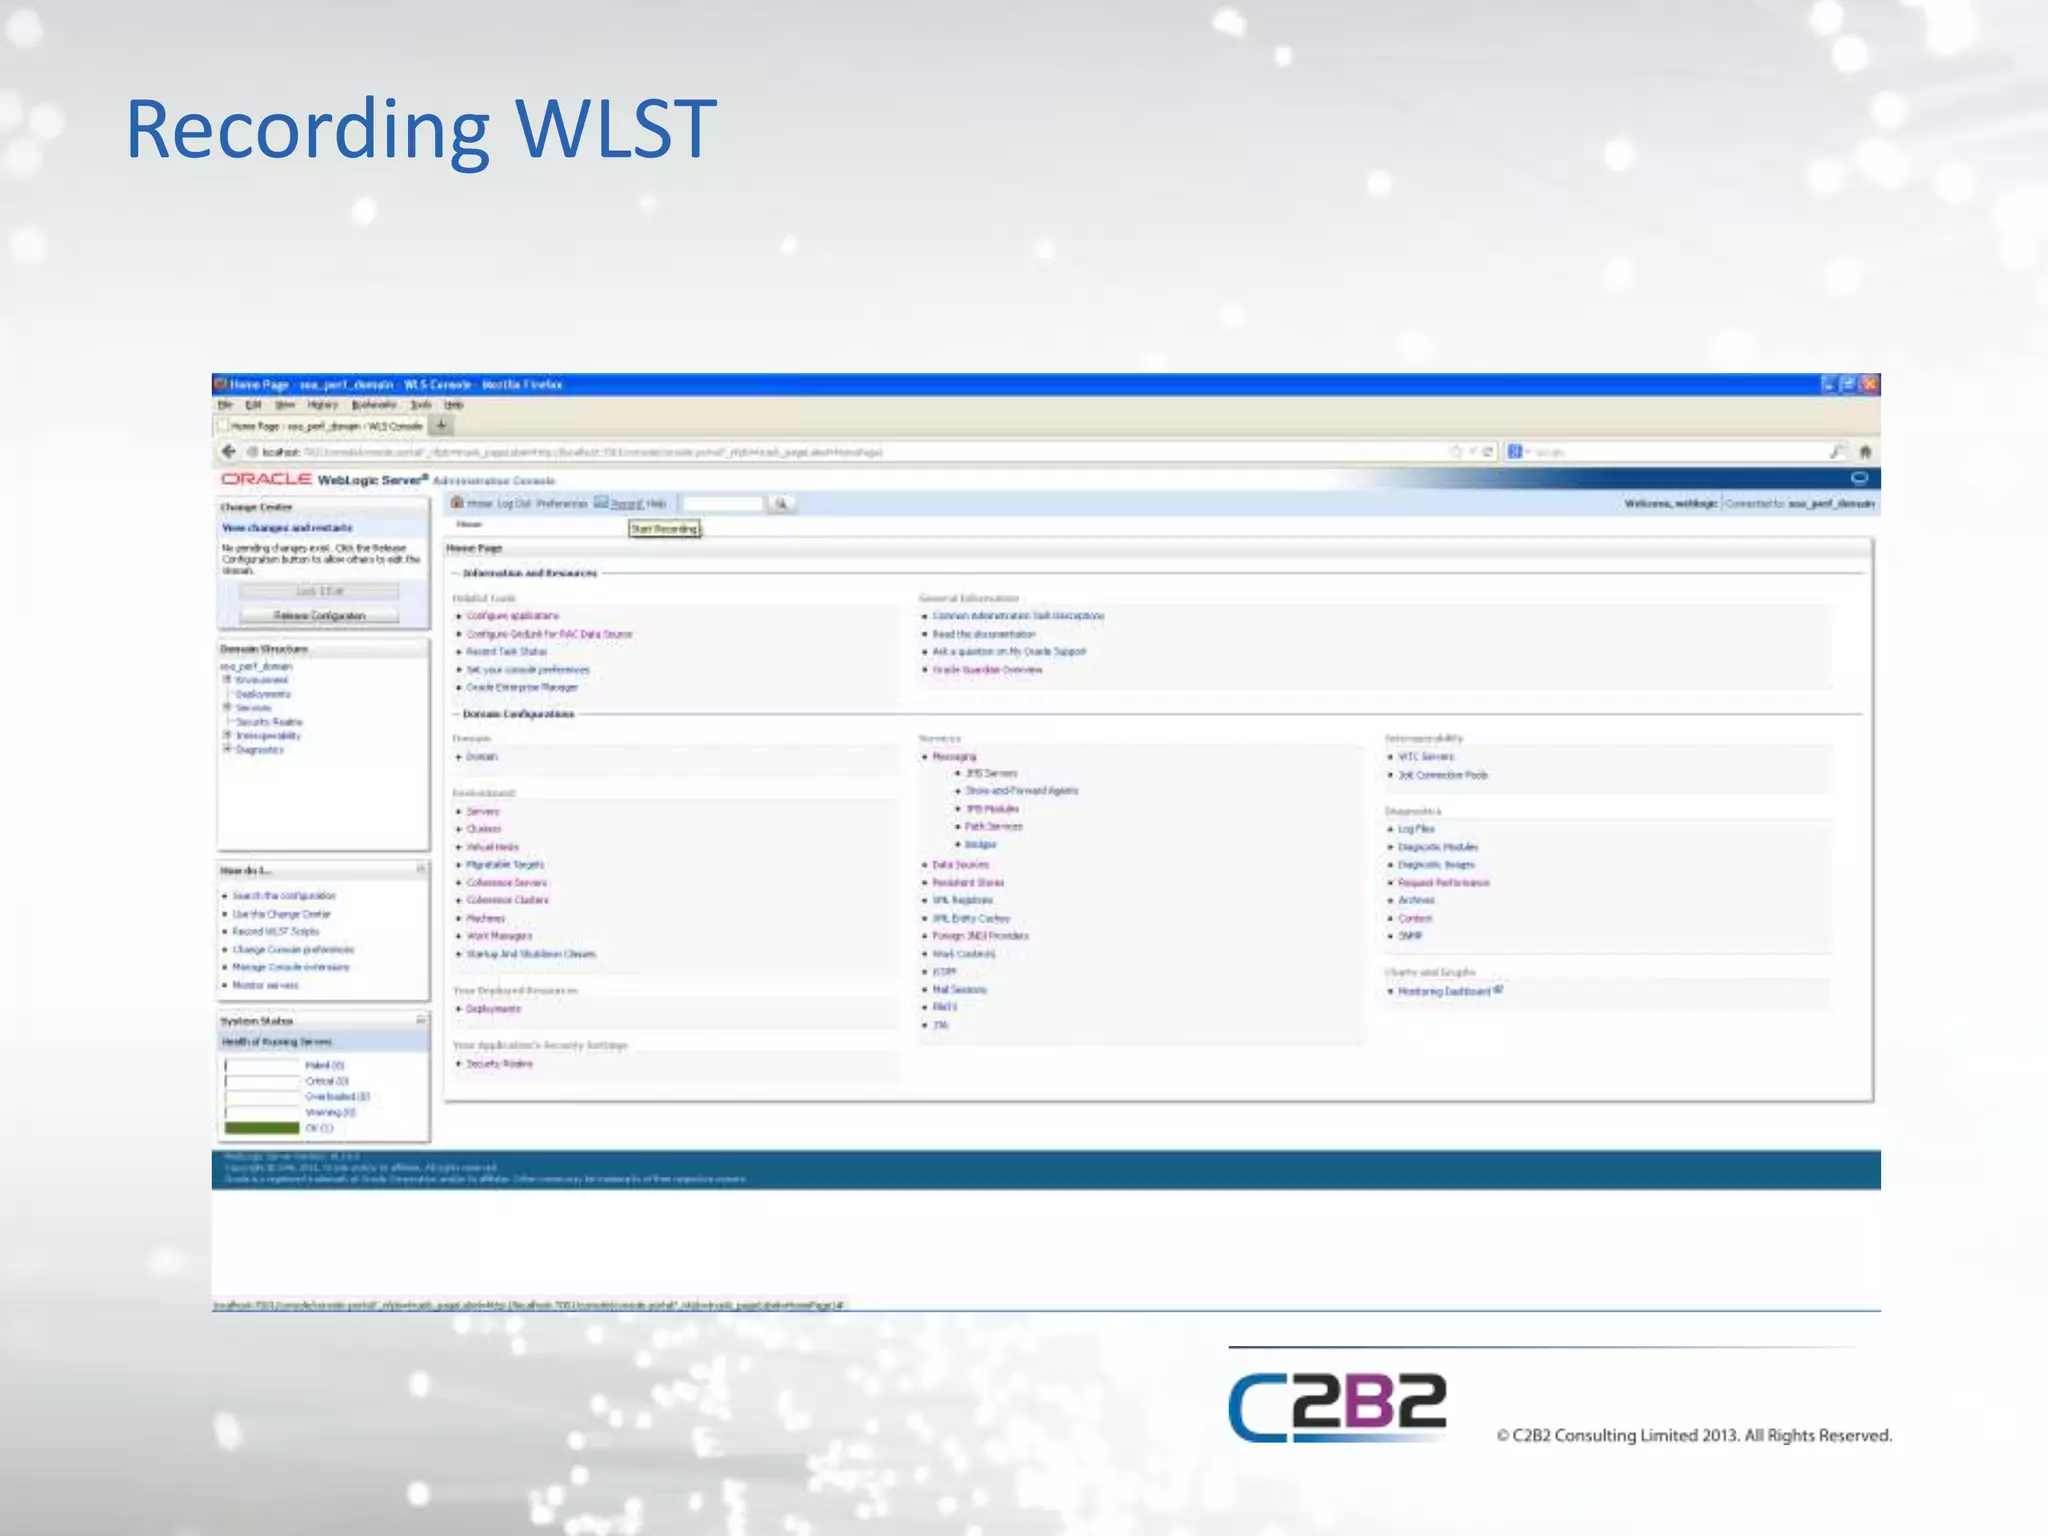Click the Firefox icon in the window title bar
The width and height of the screenshot is (2048, 1536).
click(x=221, y=384)
